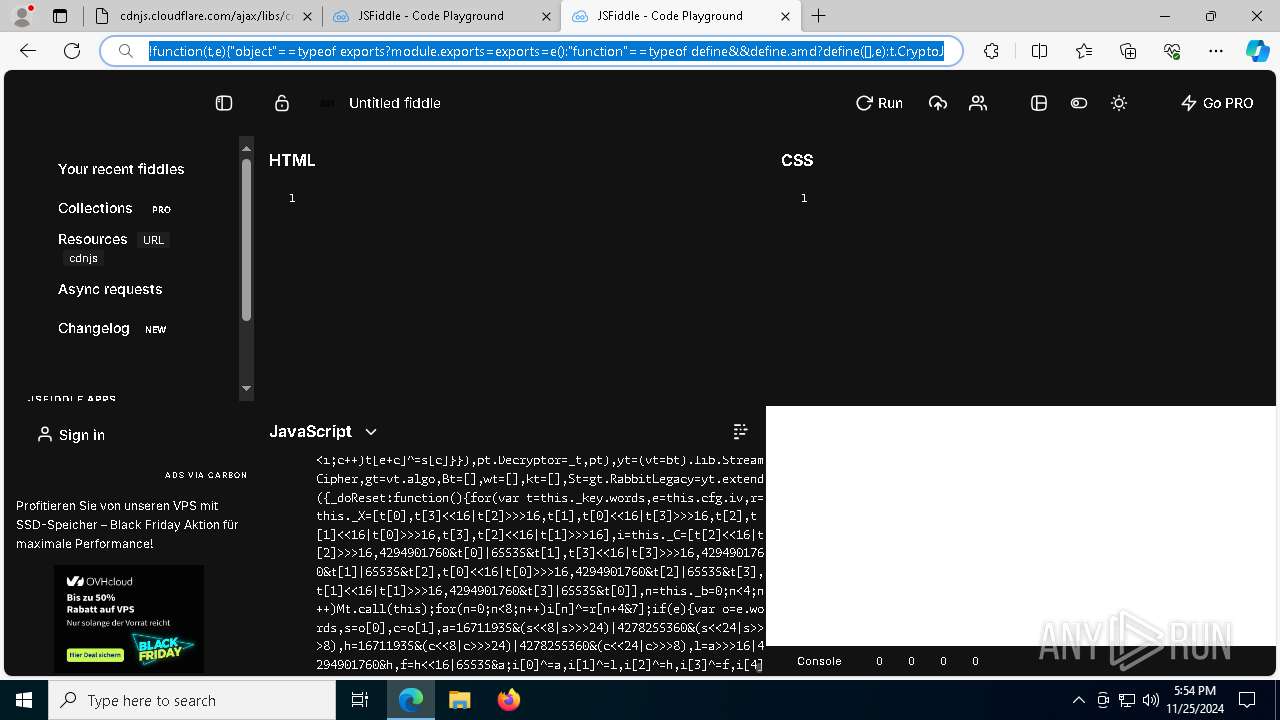The width and height of the screenshot is (1280, 720).
Task: Click the sidebar scrollbar thumb
Action: pos(246,240)
